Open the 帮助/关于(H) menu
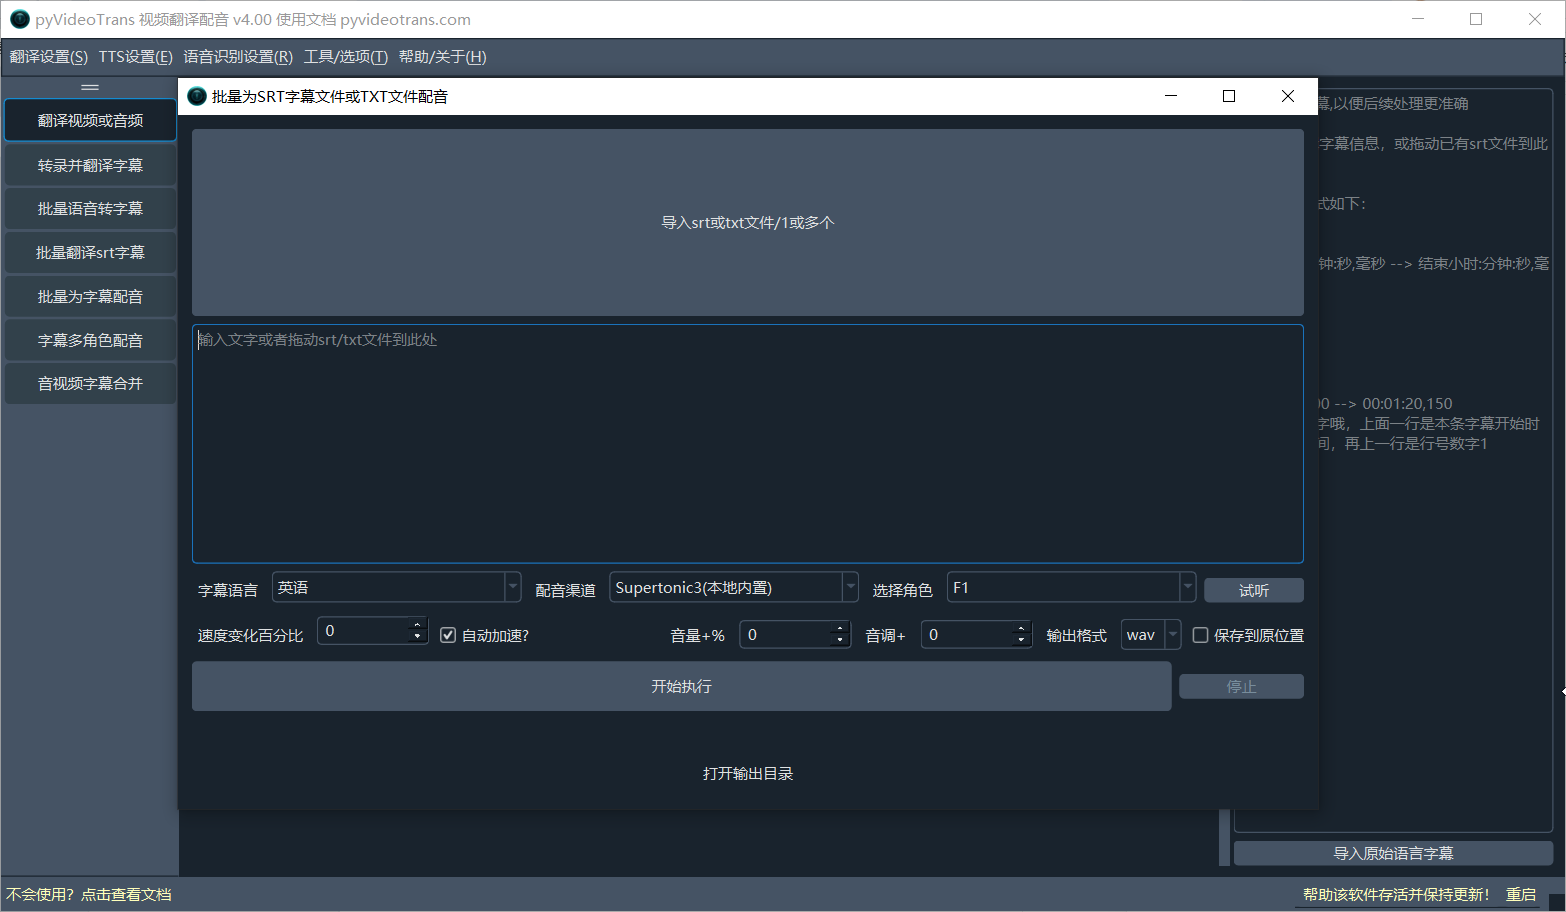Image resolution: width=1566 pixels, height=912 pixels. click(442, 57)
